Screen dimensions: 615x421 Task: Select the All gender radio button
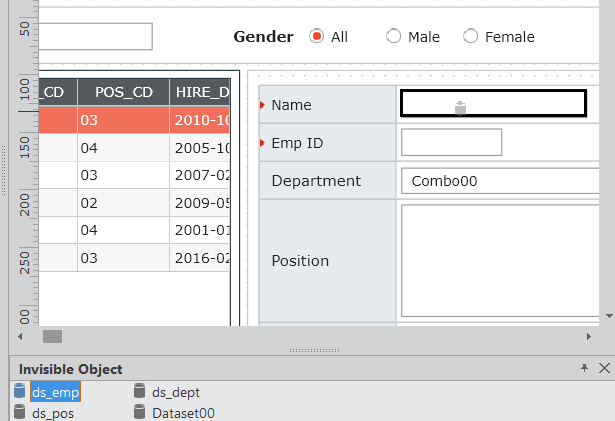(x=316, y=36)
